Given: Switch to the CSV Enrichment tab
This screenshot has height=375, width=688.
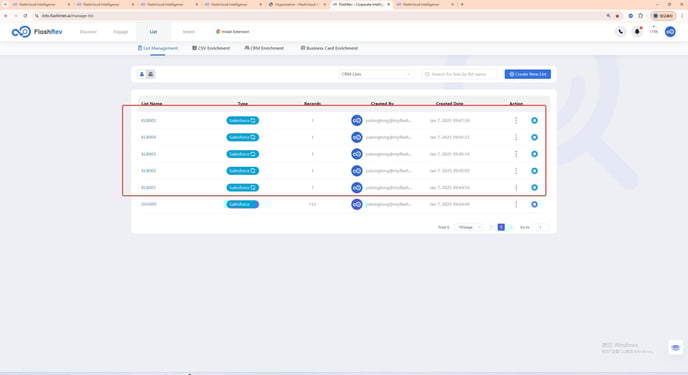Looking at the screenshot, I should pos(211,48).
